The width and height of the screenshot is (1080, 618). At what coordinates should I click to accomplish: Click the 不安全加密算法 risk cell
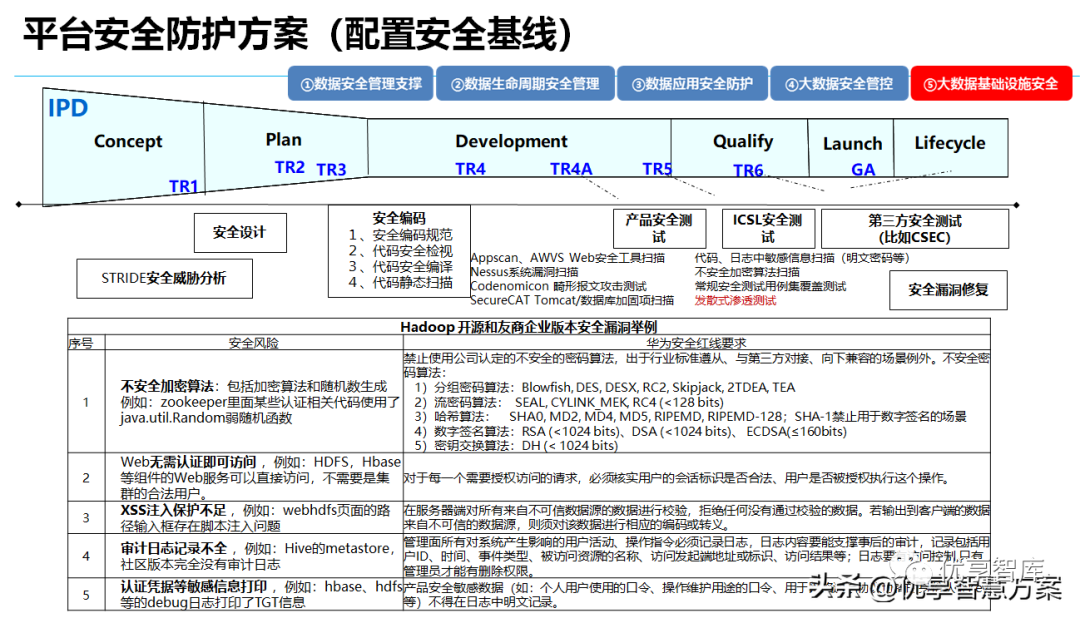click(x=253, y=402)
